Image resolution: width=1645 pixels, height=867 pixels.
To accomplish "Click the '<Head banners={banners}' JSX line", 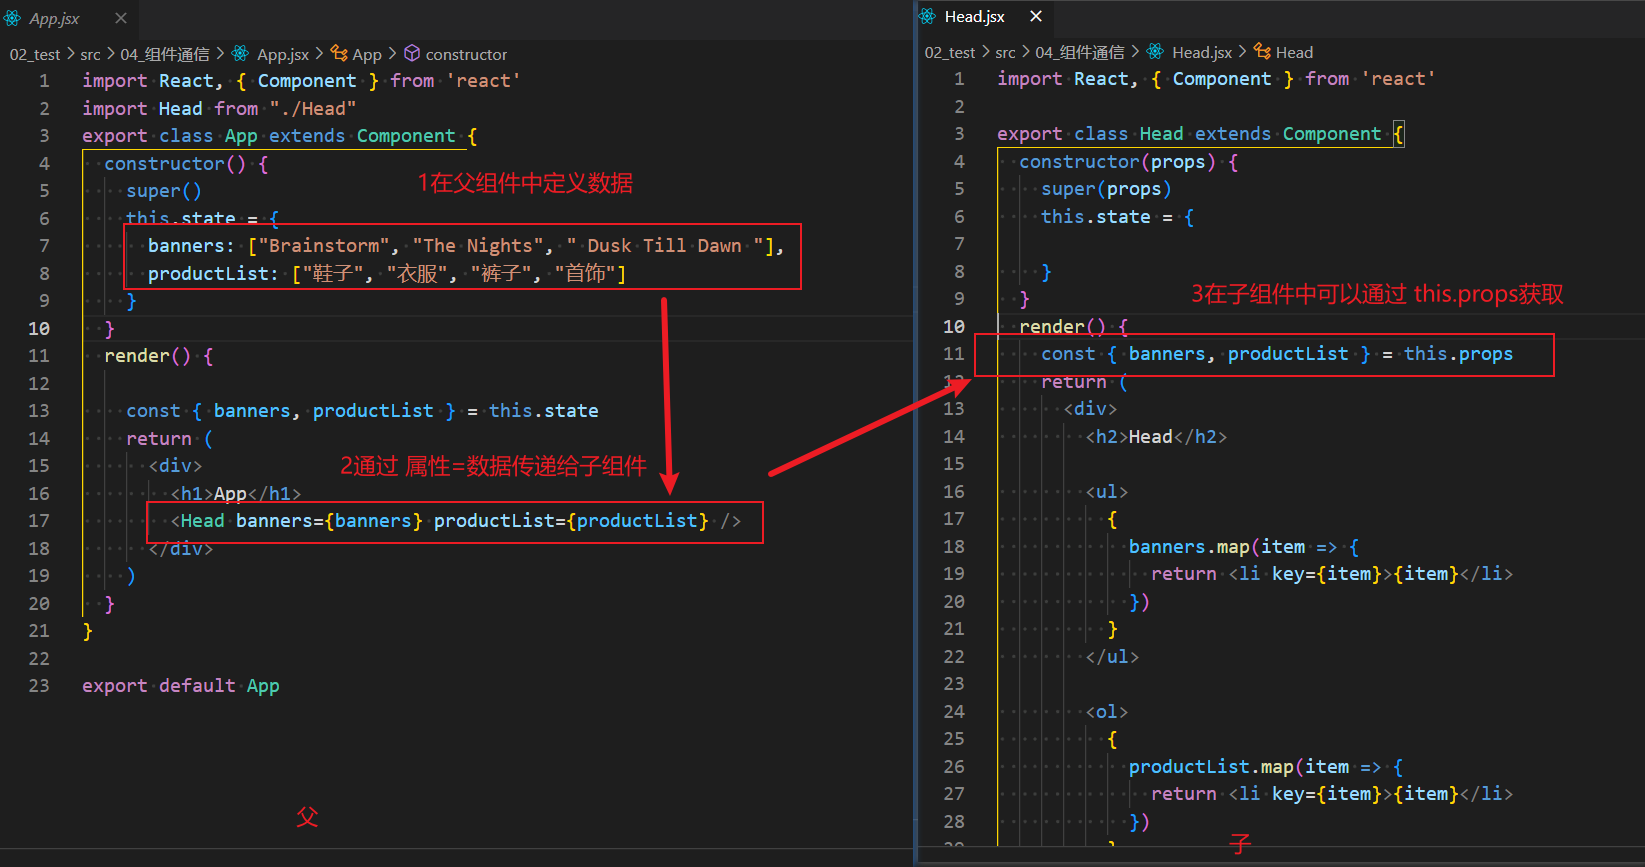I will point(455,520).
